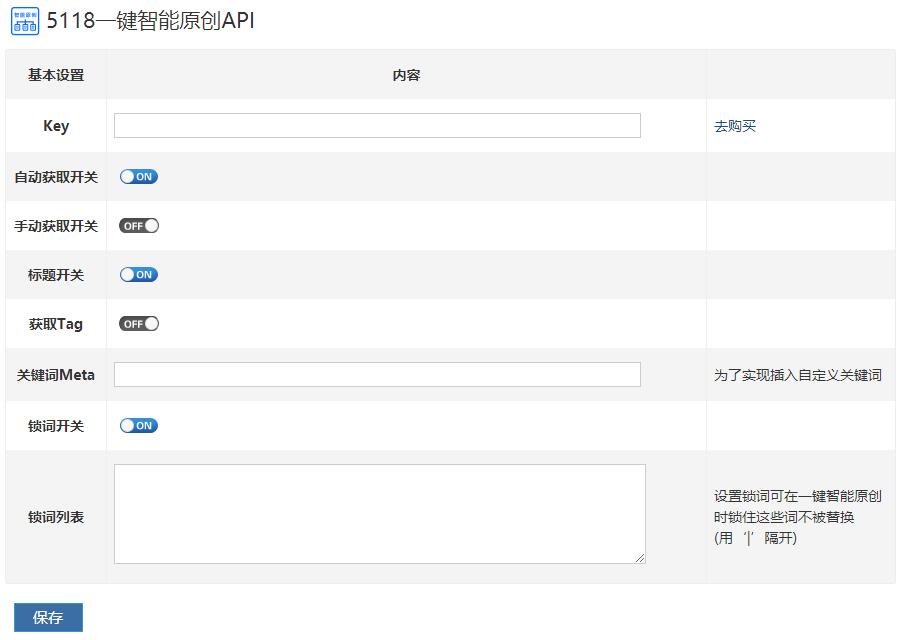The height and width of the screenshot is (640, 901).
Task: Open the 去购买 purchase link
Action: pos(734,126)
